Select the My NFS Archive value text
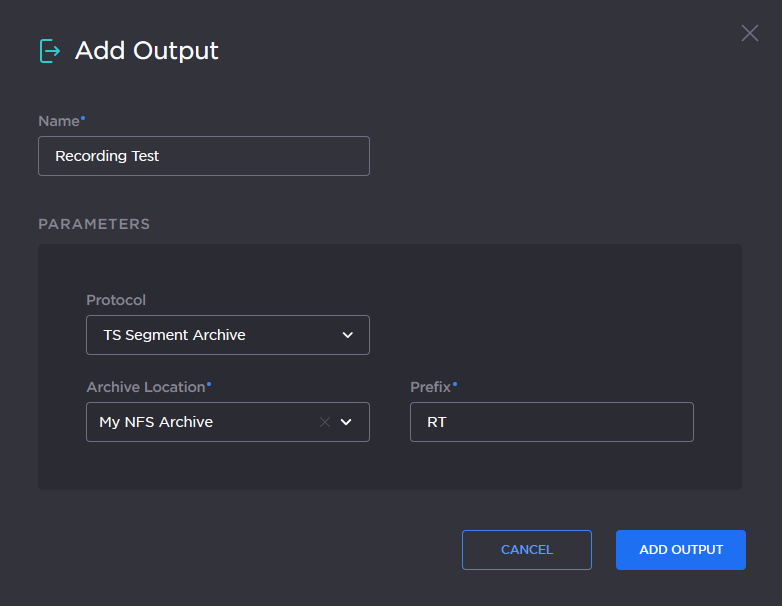782x606 pixels. click(x=156, y=422)
